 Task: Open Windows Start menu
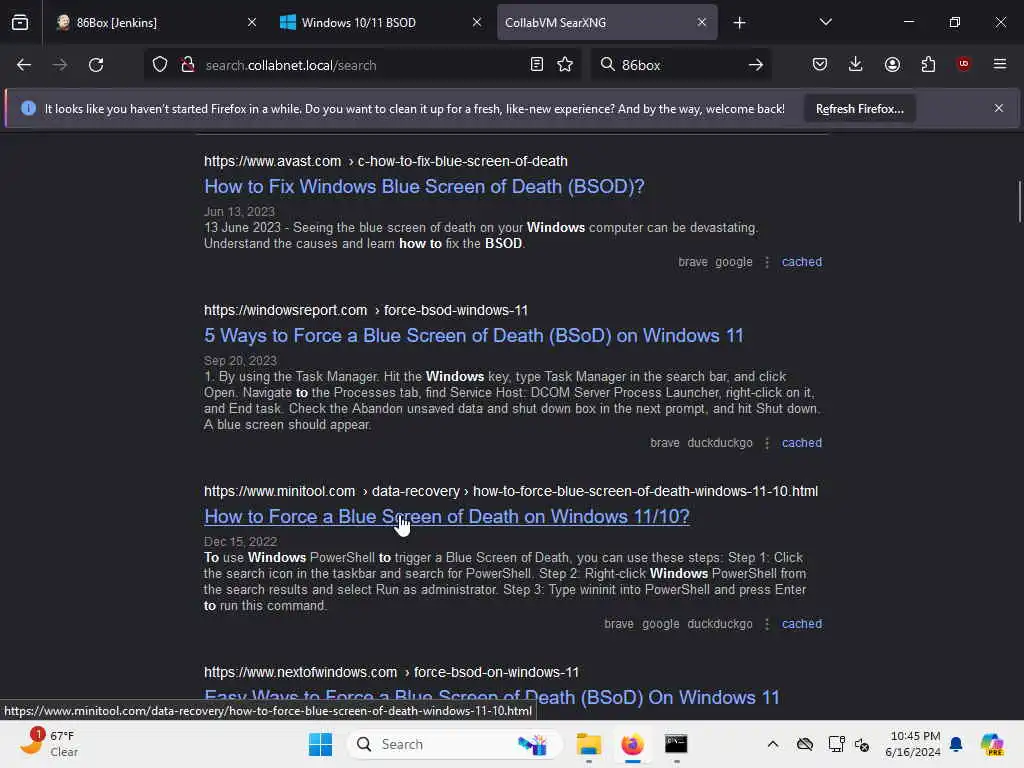(x=320, y=744)
